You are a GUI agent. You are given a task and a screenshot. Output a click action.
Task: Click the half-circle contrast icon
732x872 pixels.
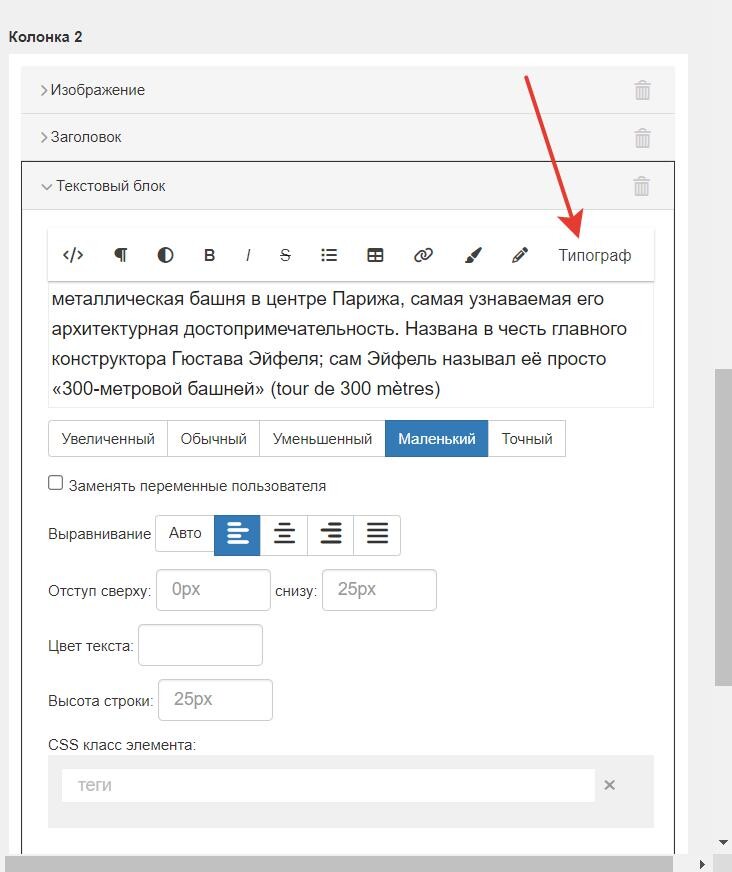[x=165, y=255]
